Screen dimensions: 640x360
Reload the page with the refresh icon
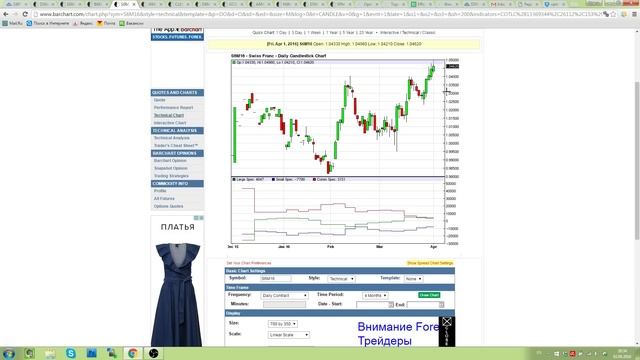tap(25, 14)
